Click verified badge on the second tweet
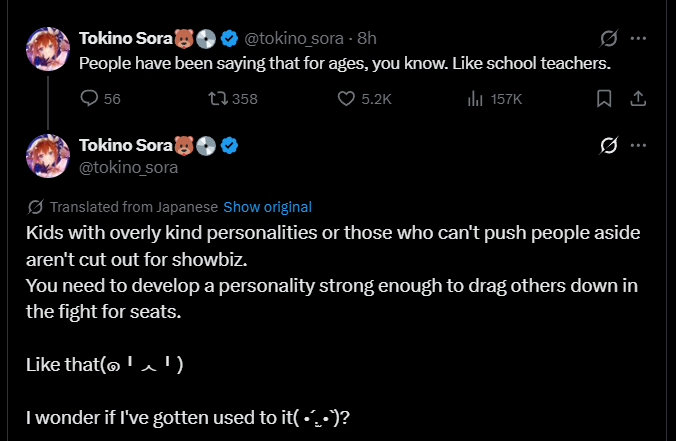This screenshot has width=676, height=441. tap(229, 146)
